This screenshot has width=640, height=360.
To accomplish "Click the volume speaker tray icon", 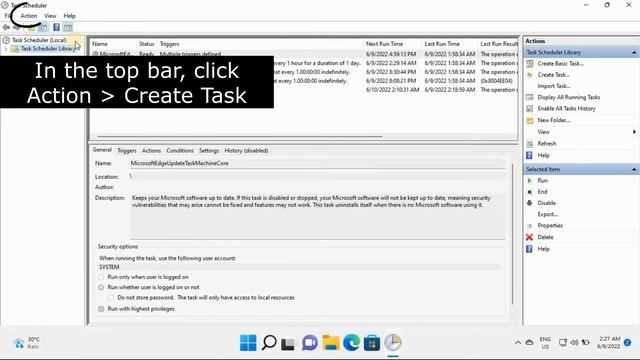I will point(574,342).
